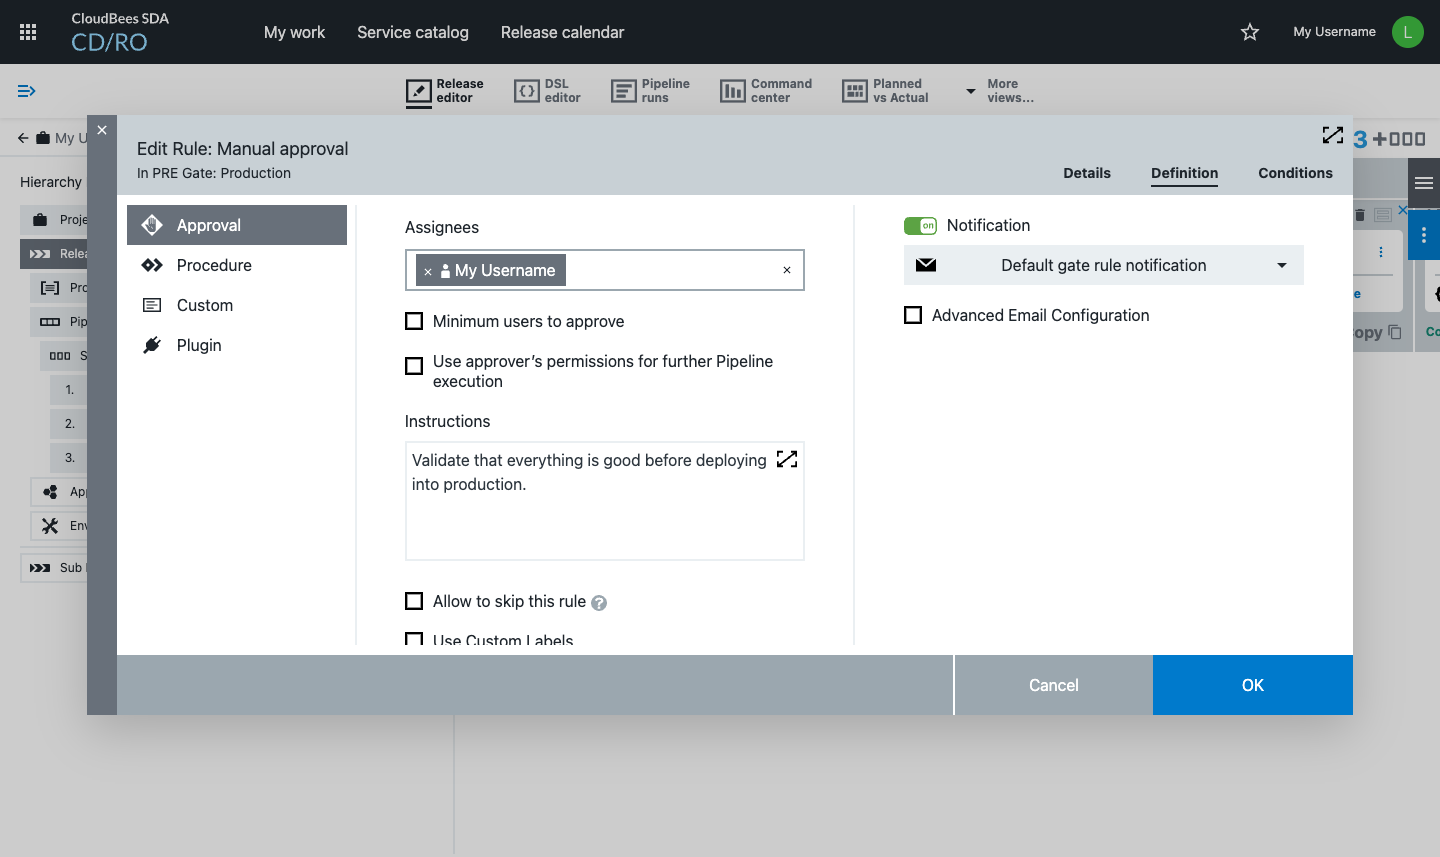Switch to the Details tab
This screenshot has height=857, width=1440.
(1086, 173)
